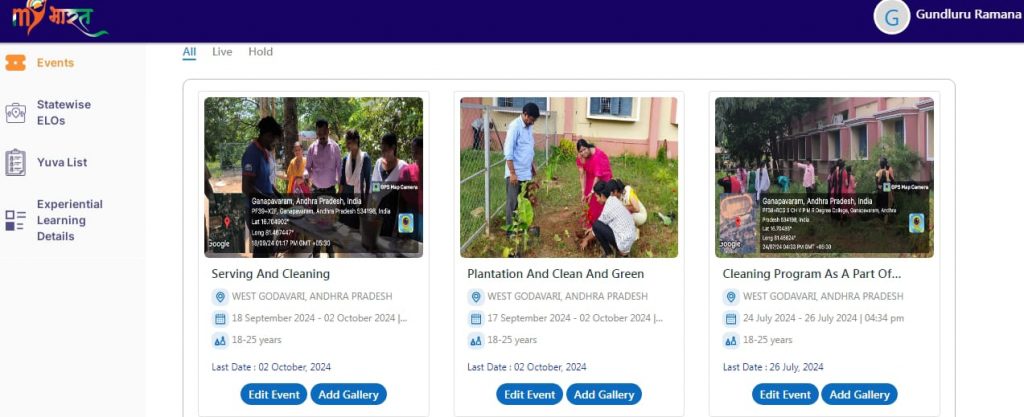This screenshot has height=417, width=1024.
Task: Switch to the Live tab
Action: pos(222,52)
